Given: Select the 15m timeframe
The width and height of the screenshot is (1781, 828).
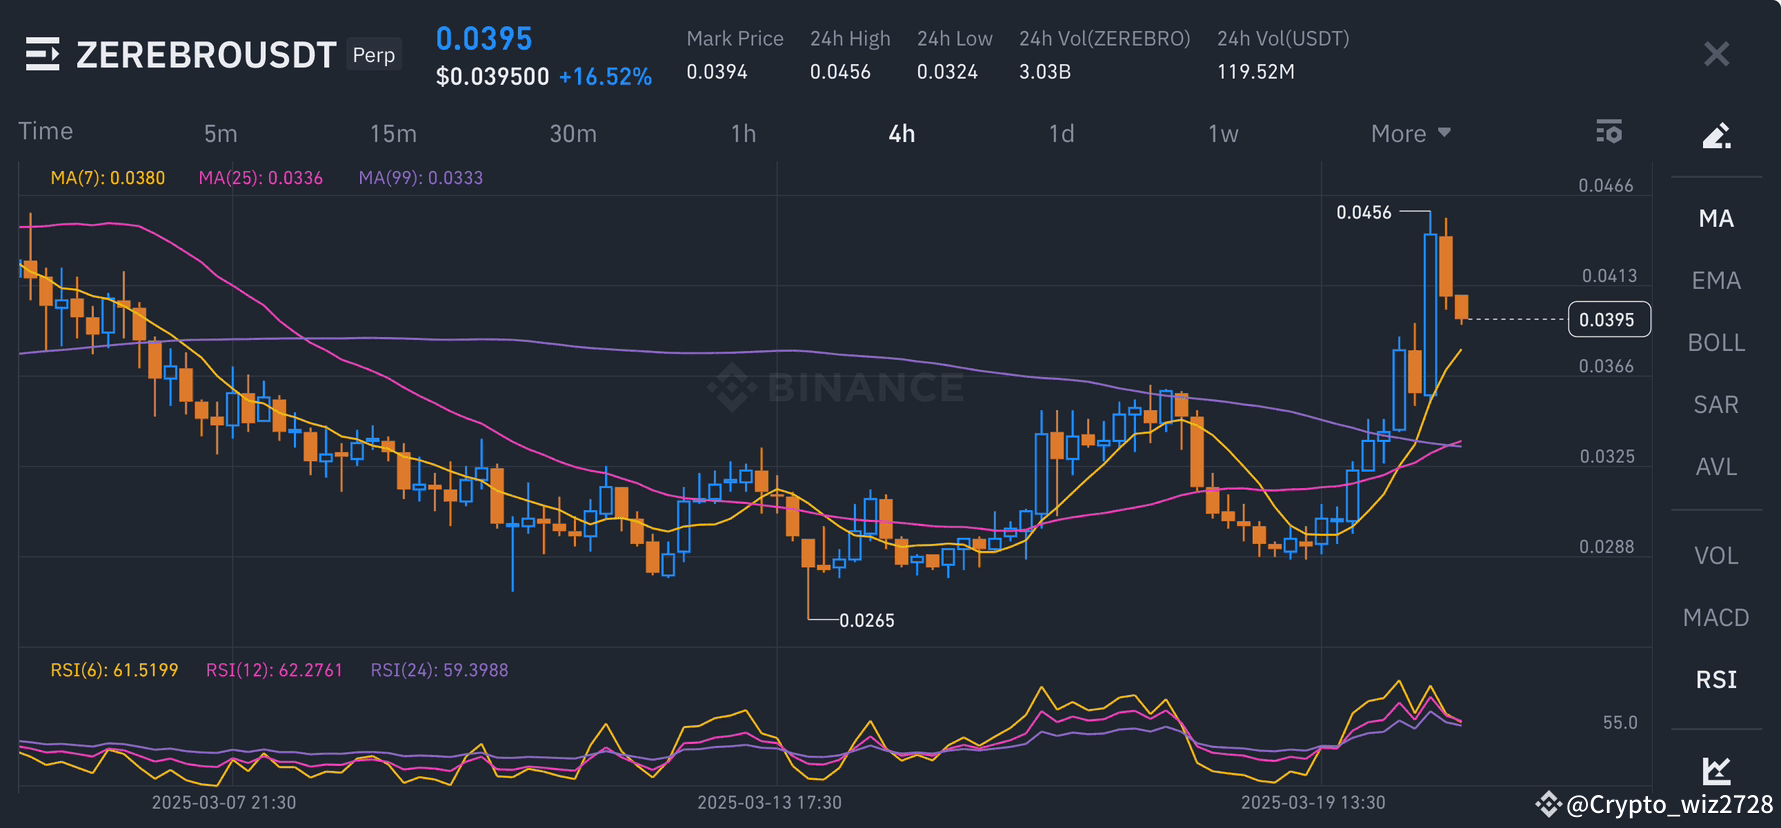Looking at the screenshot, I should pyautogui.click(x=393, y=134).
